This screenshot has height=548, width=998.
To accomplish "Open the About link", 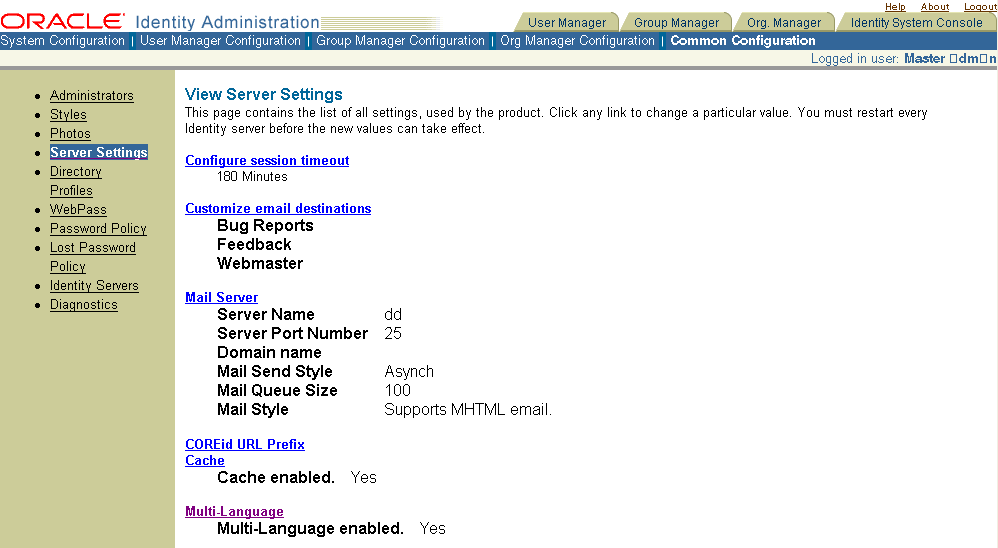I will [934, 6].
